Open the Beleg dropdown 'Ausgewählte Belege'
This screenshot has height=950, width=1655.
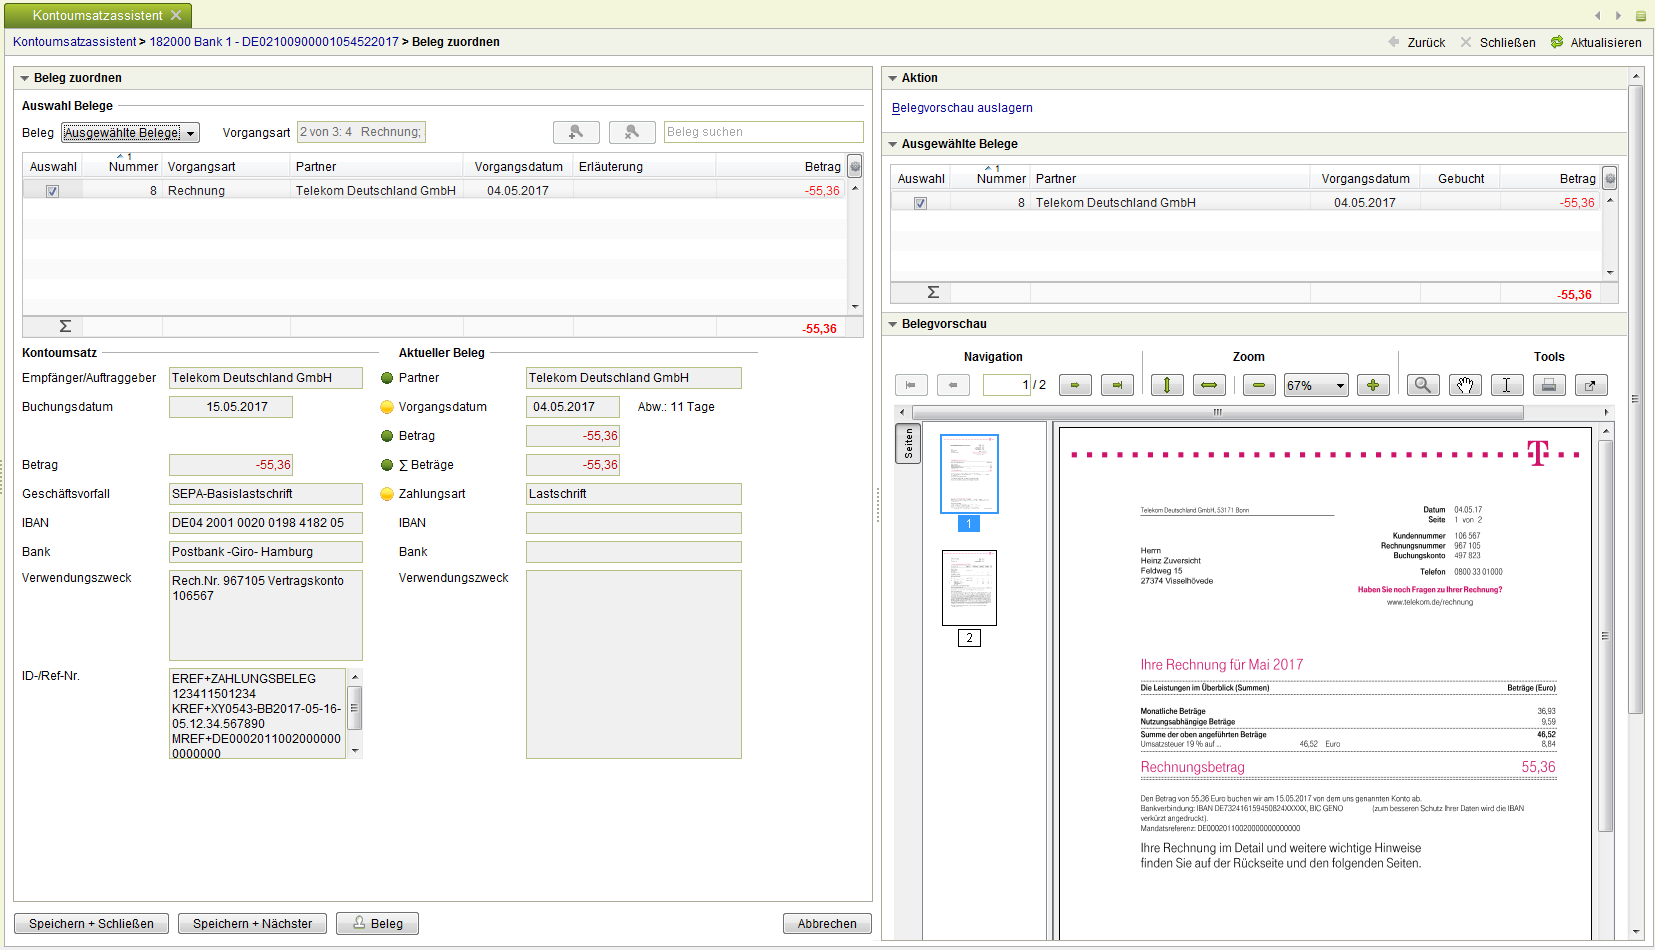tap(130, 133)
